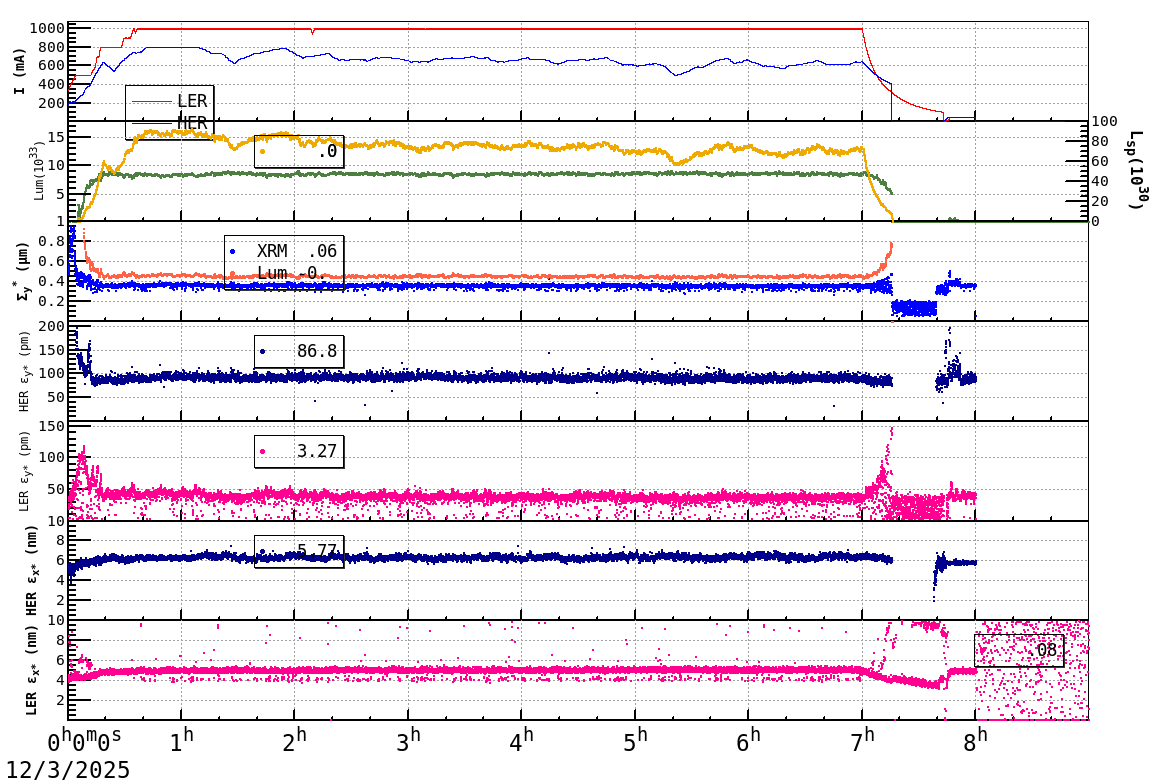The height and width of the screenshot is (782, 1160).
Task: Click the blue XRM dot marker in legend
Action: tap(232, 251)
